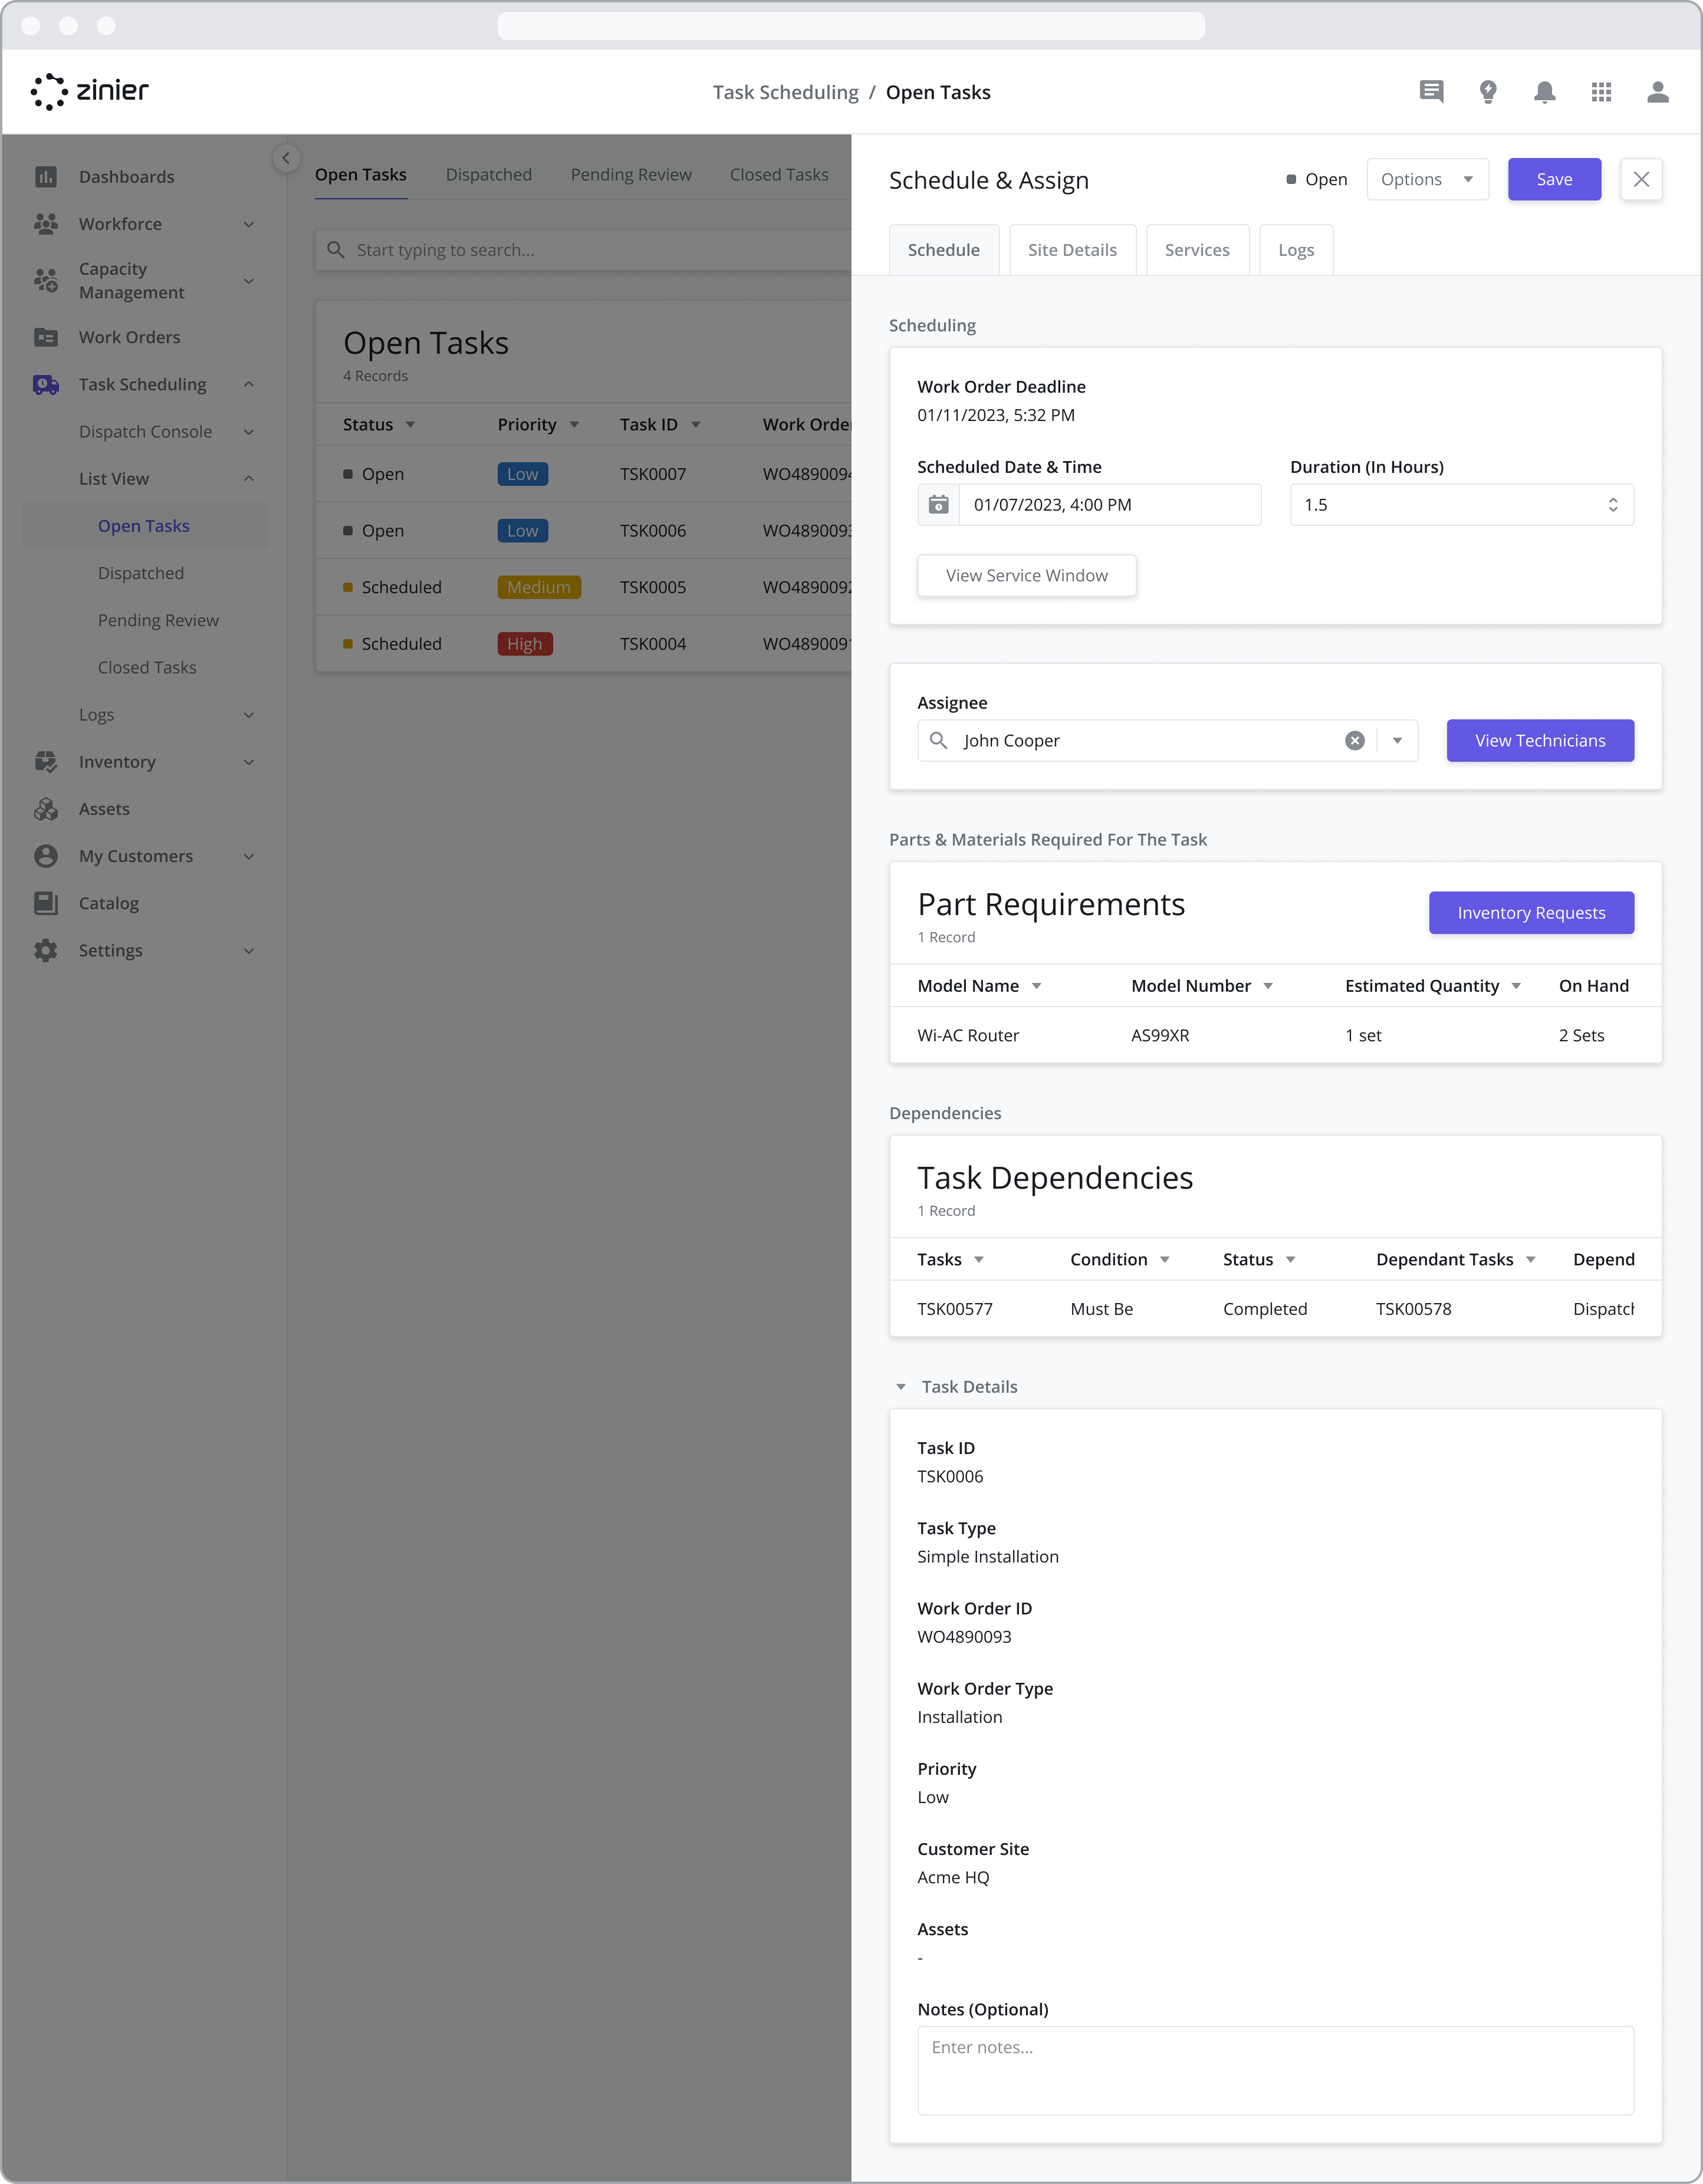Switch to the Services tab
Screen dimensions: 1703x2184
pos(1197,250)
